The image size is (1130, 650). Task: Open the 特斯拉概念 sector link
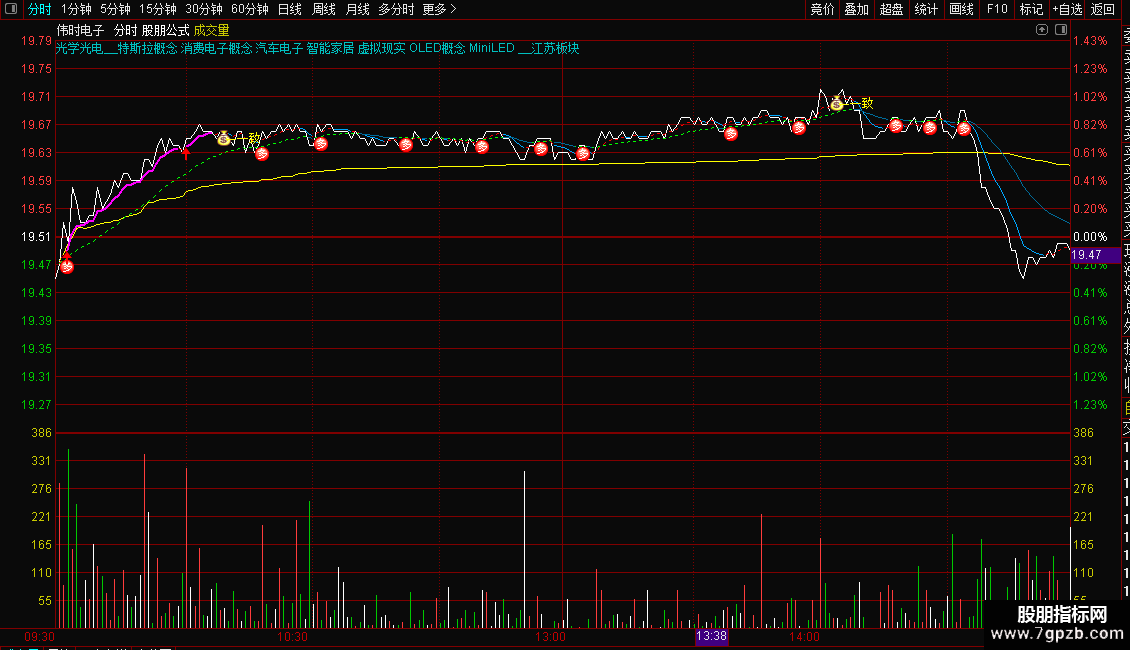coord(147,48)
